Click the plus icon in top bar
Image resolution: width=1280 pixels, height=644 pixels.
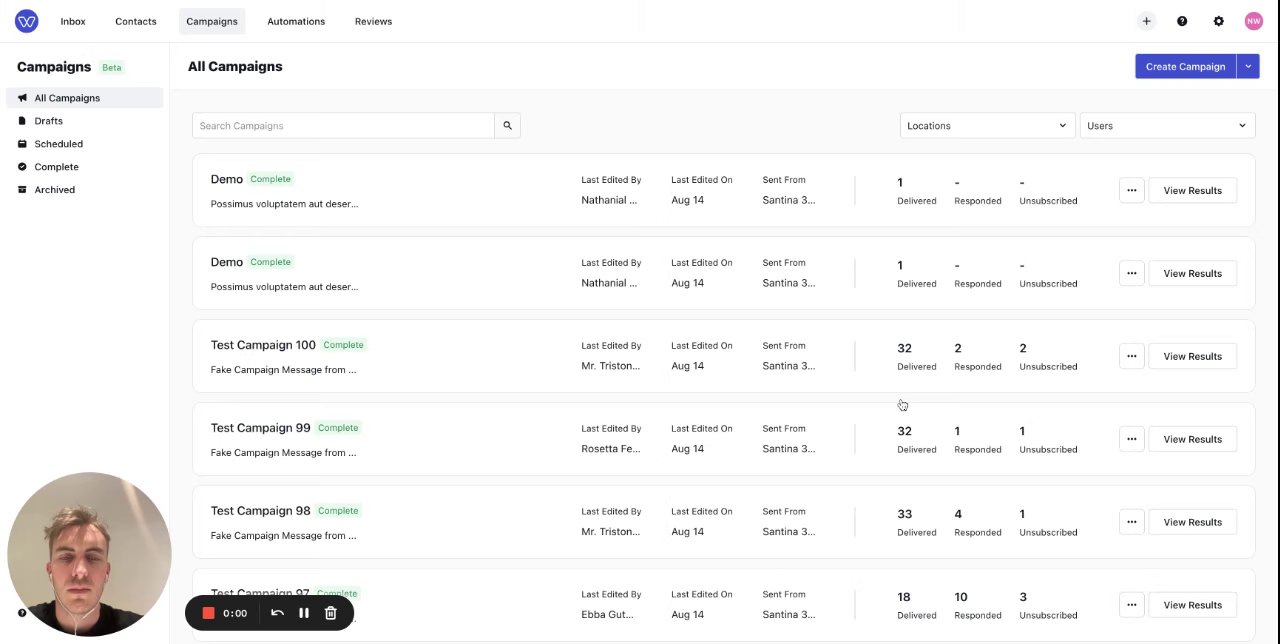pos(1146,21)
